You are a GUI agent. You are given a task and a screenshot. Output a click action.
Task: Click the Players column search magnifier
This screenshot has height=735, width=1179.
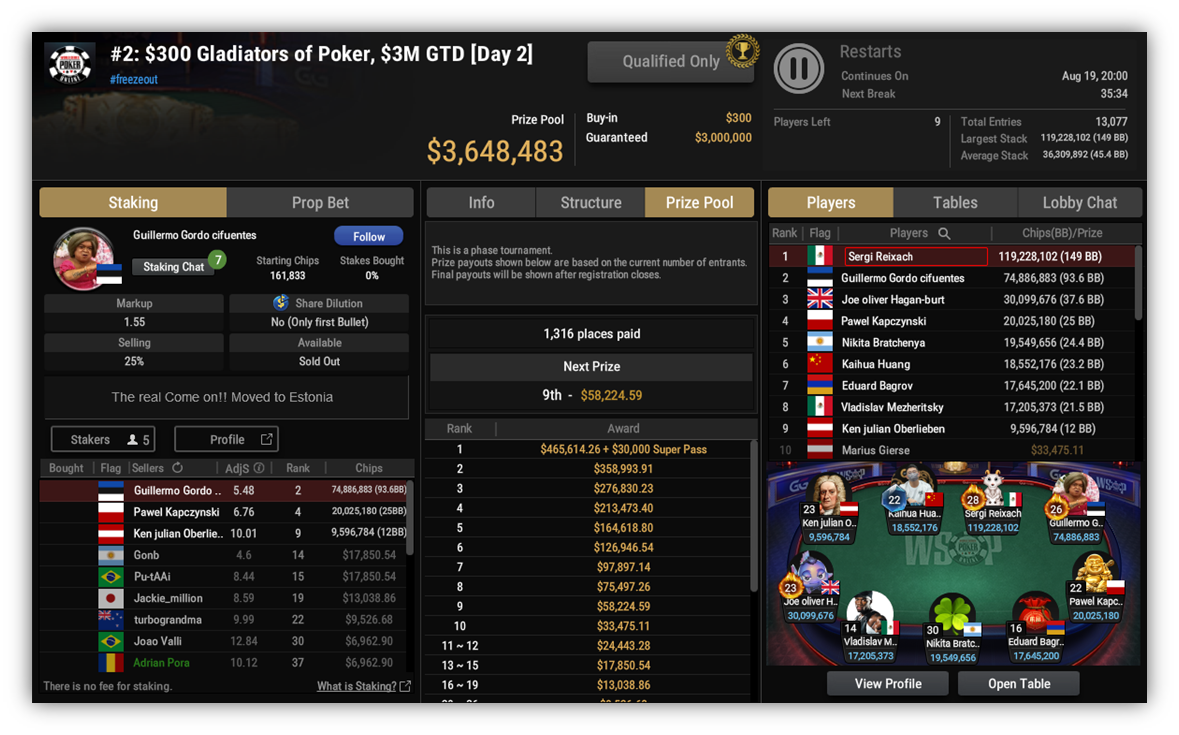point(944,234)
